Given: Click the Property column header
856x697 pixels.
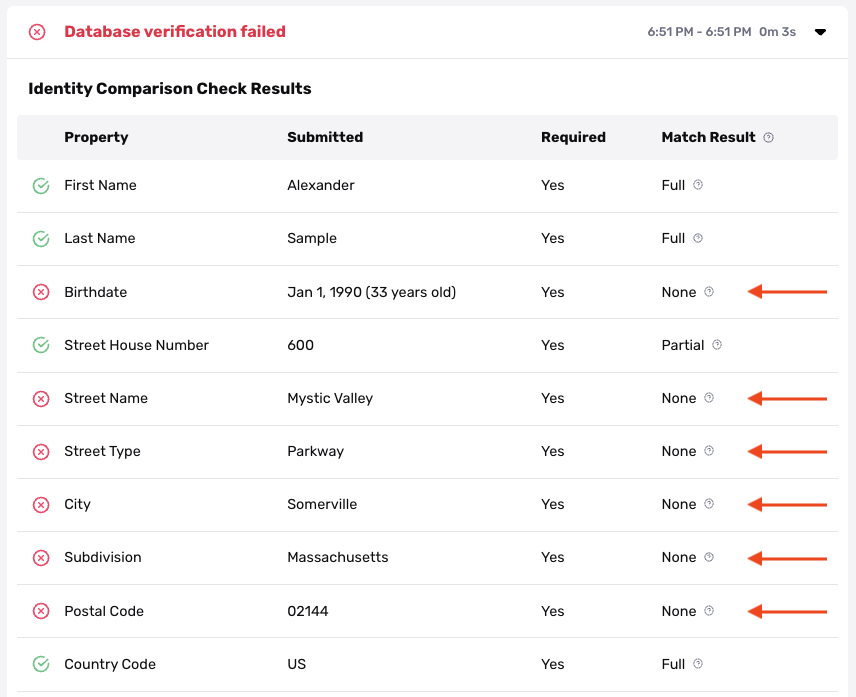Looking at the screenshot, I should tap(96, 137).
